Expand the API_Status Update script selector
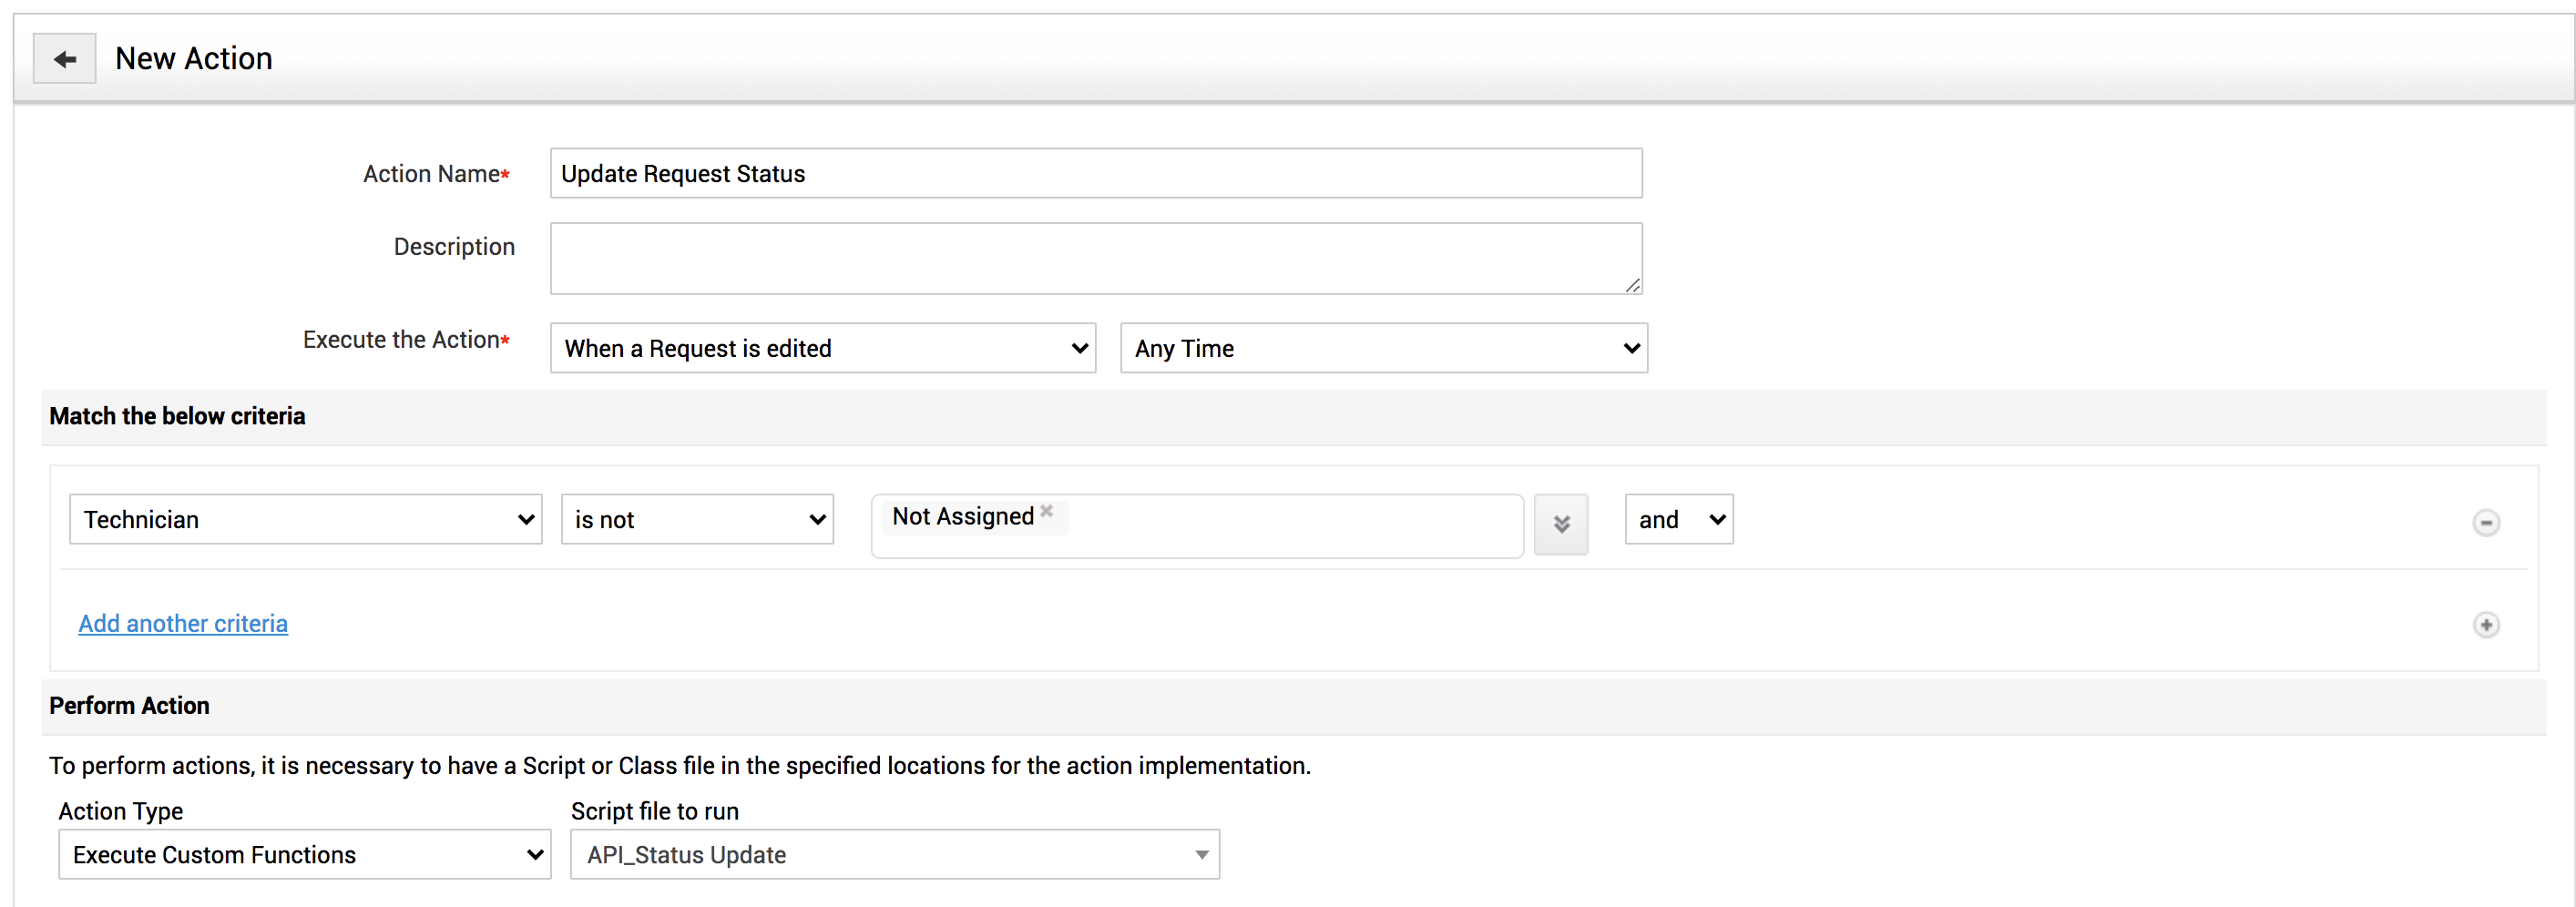2576x907 pixels. [x=894, y=855]
